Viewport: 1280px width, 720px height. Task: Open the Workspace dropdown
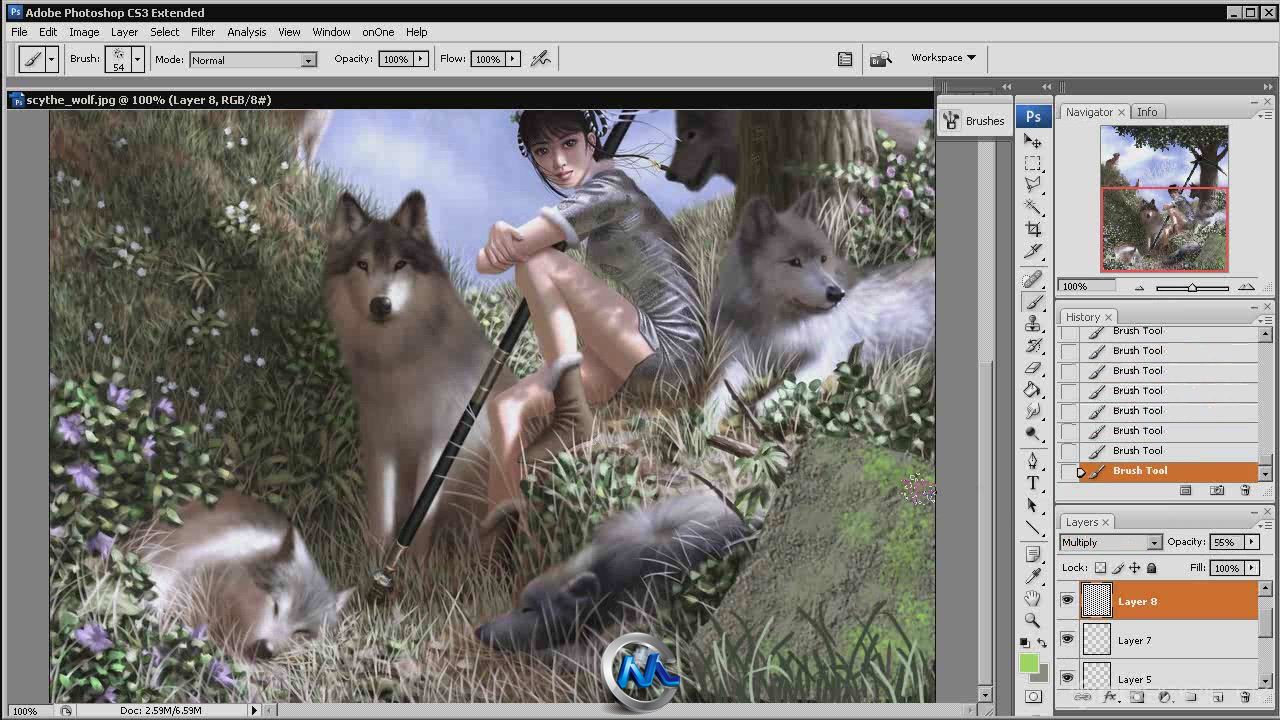943,58
